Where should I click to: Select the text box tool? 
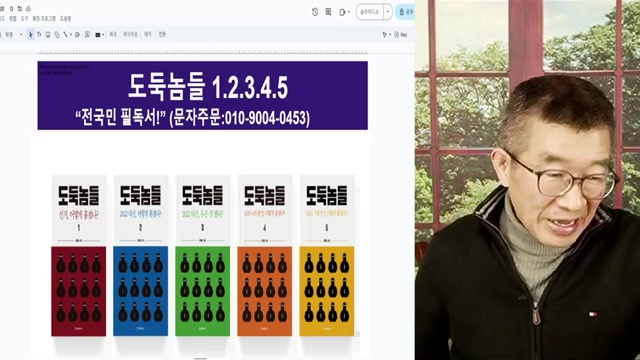[39, 35]
